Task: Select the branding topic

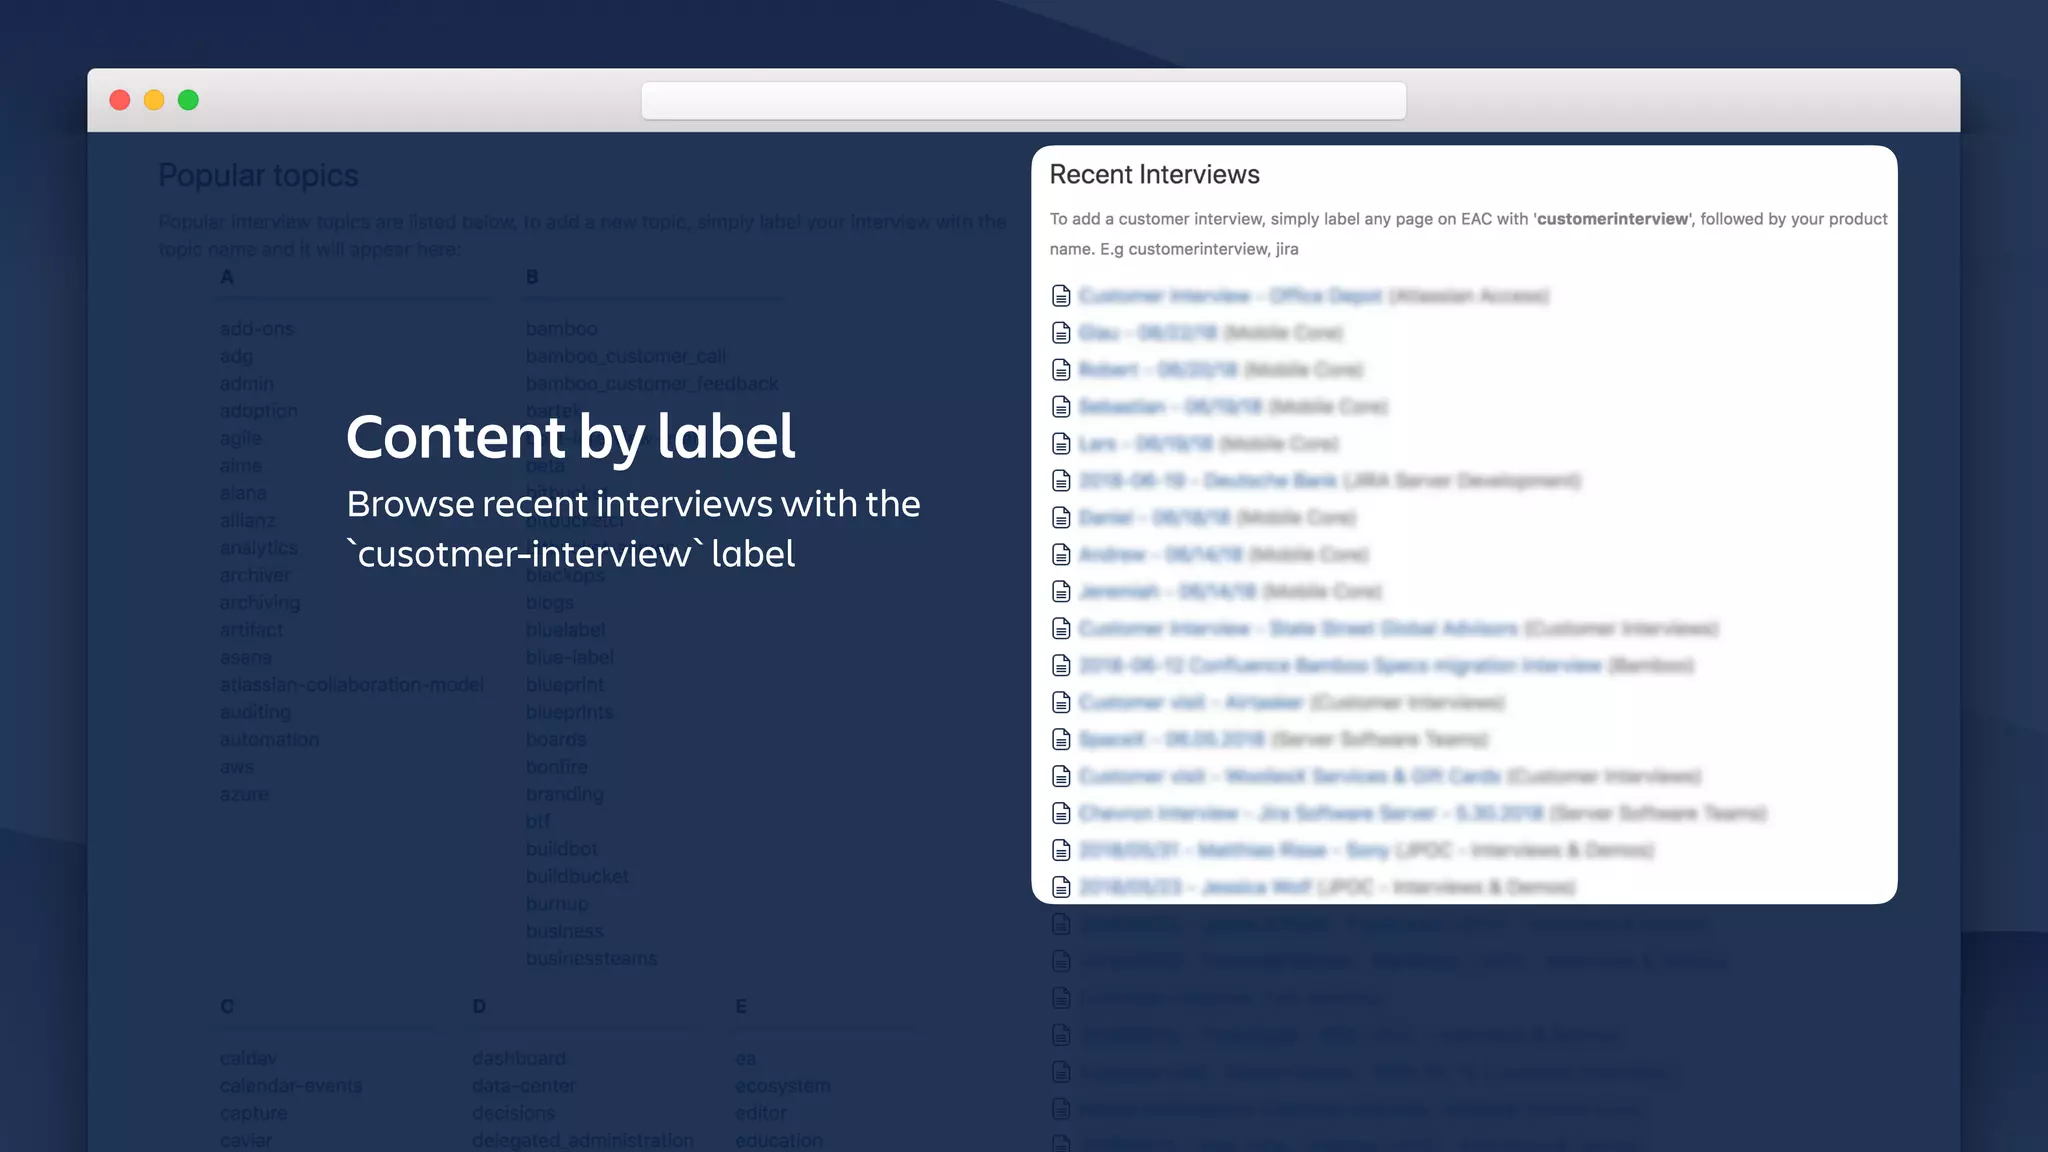Action: coord(565,795)
